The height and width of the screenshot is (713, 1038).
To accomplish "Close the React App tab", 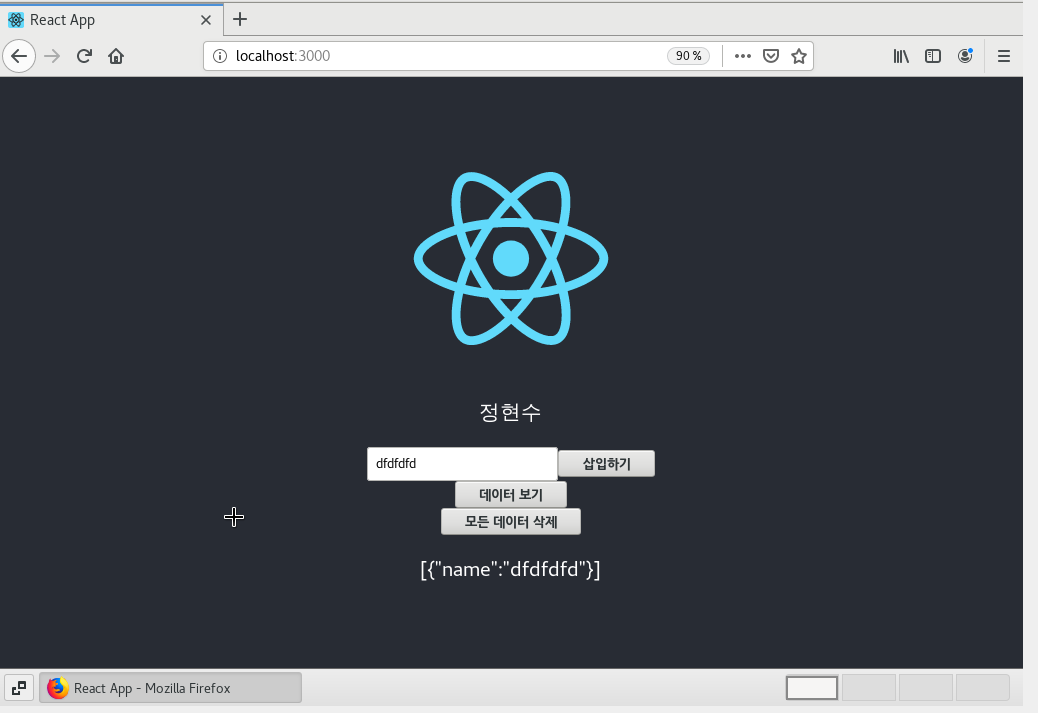I will coord(206,20).
